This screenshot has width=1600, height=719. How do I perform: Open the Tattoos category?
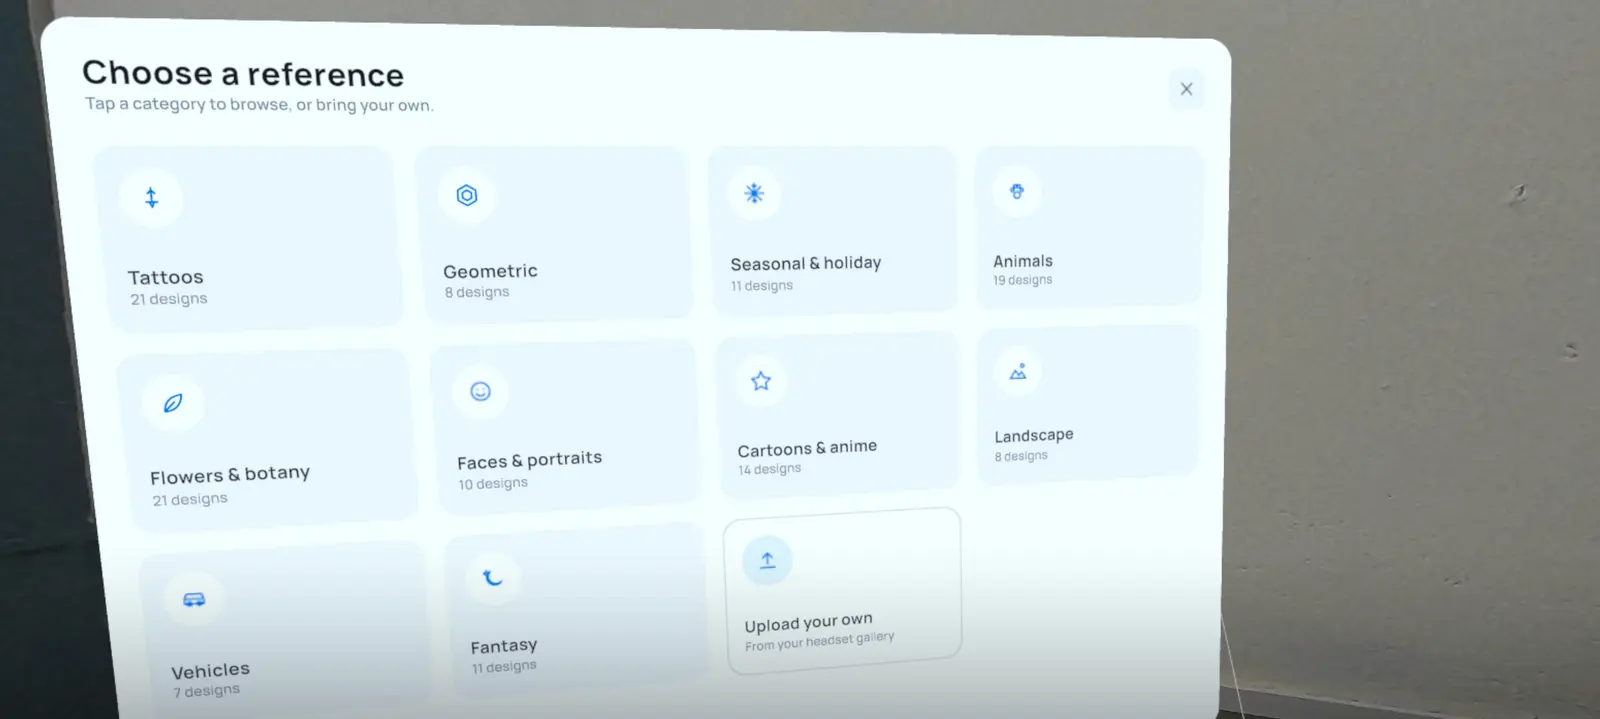click(x=250, y=238)
